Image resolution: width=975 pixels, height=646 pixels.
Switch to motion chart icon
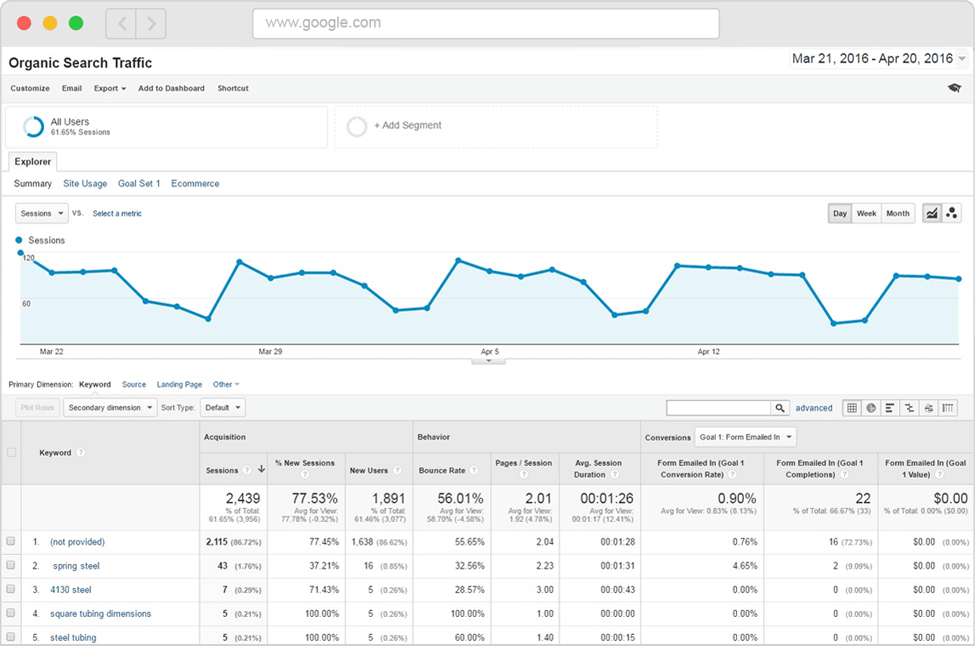pos(952,213)
